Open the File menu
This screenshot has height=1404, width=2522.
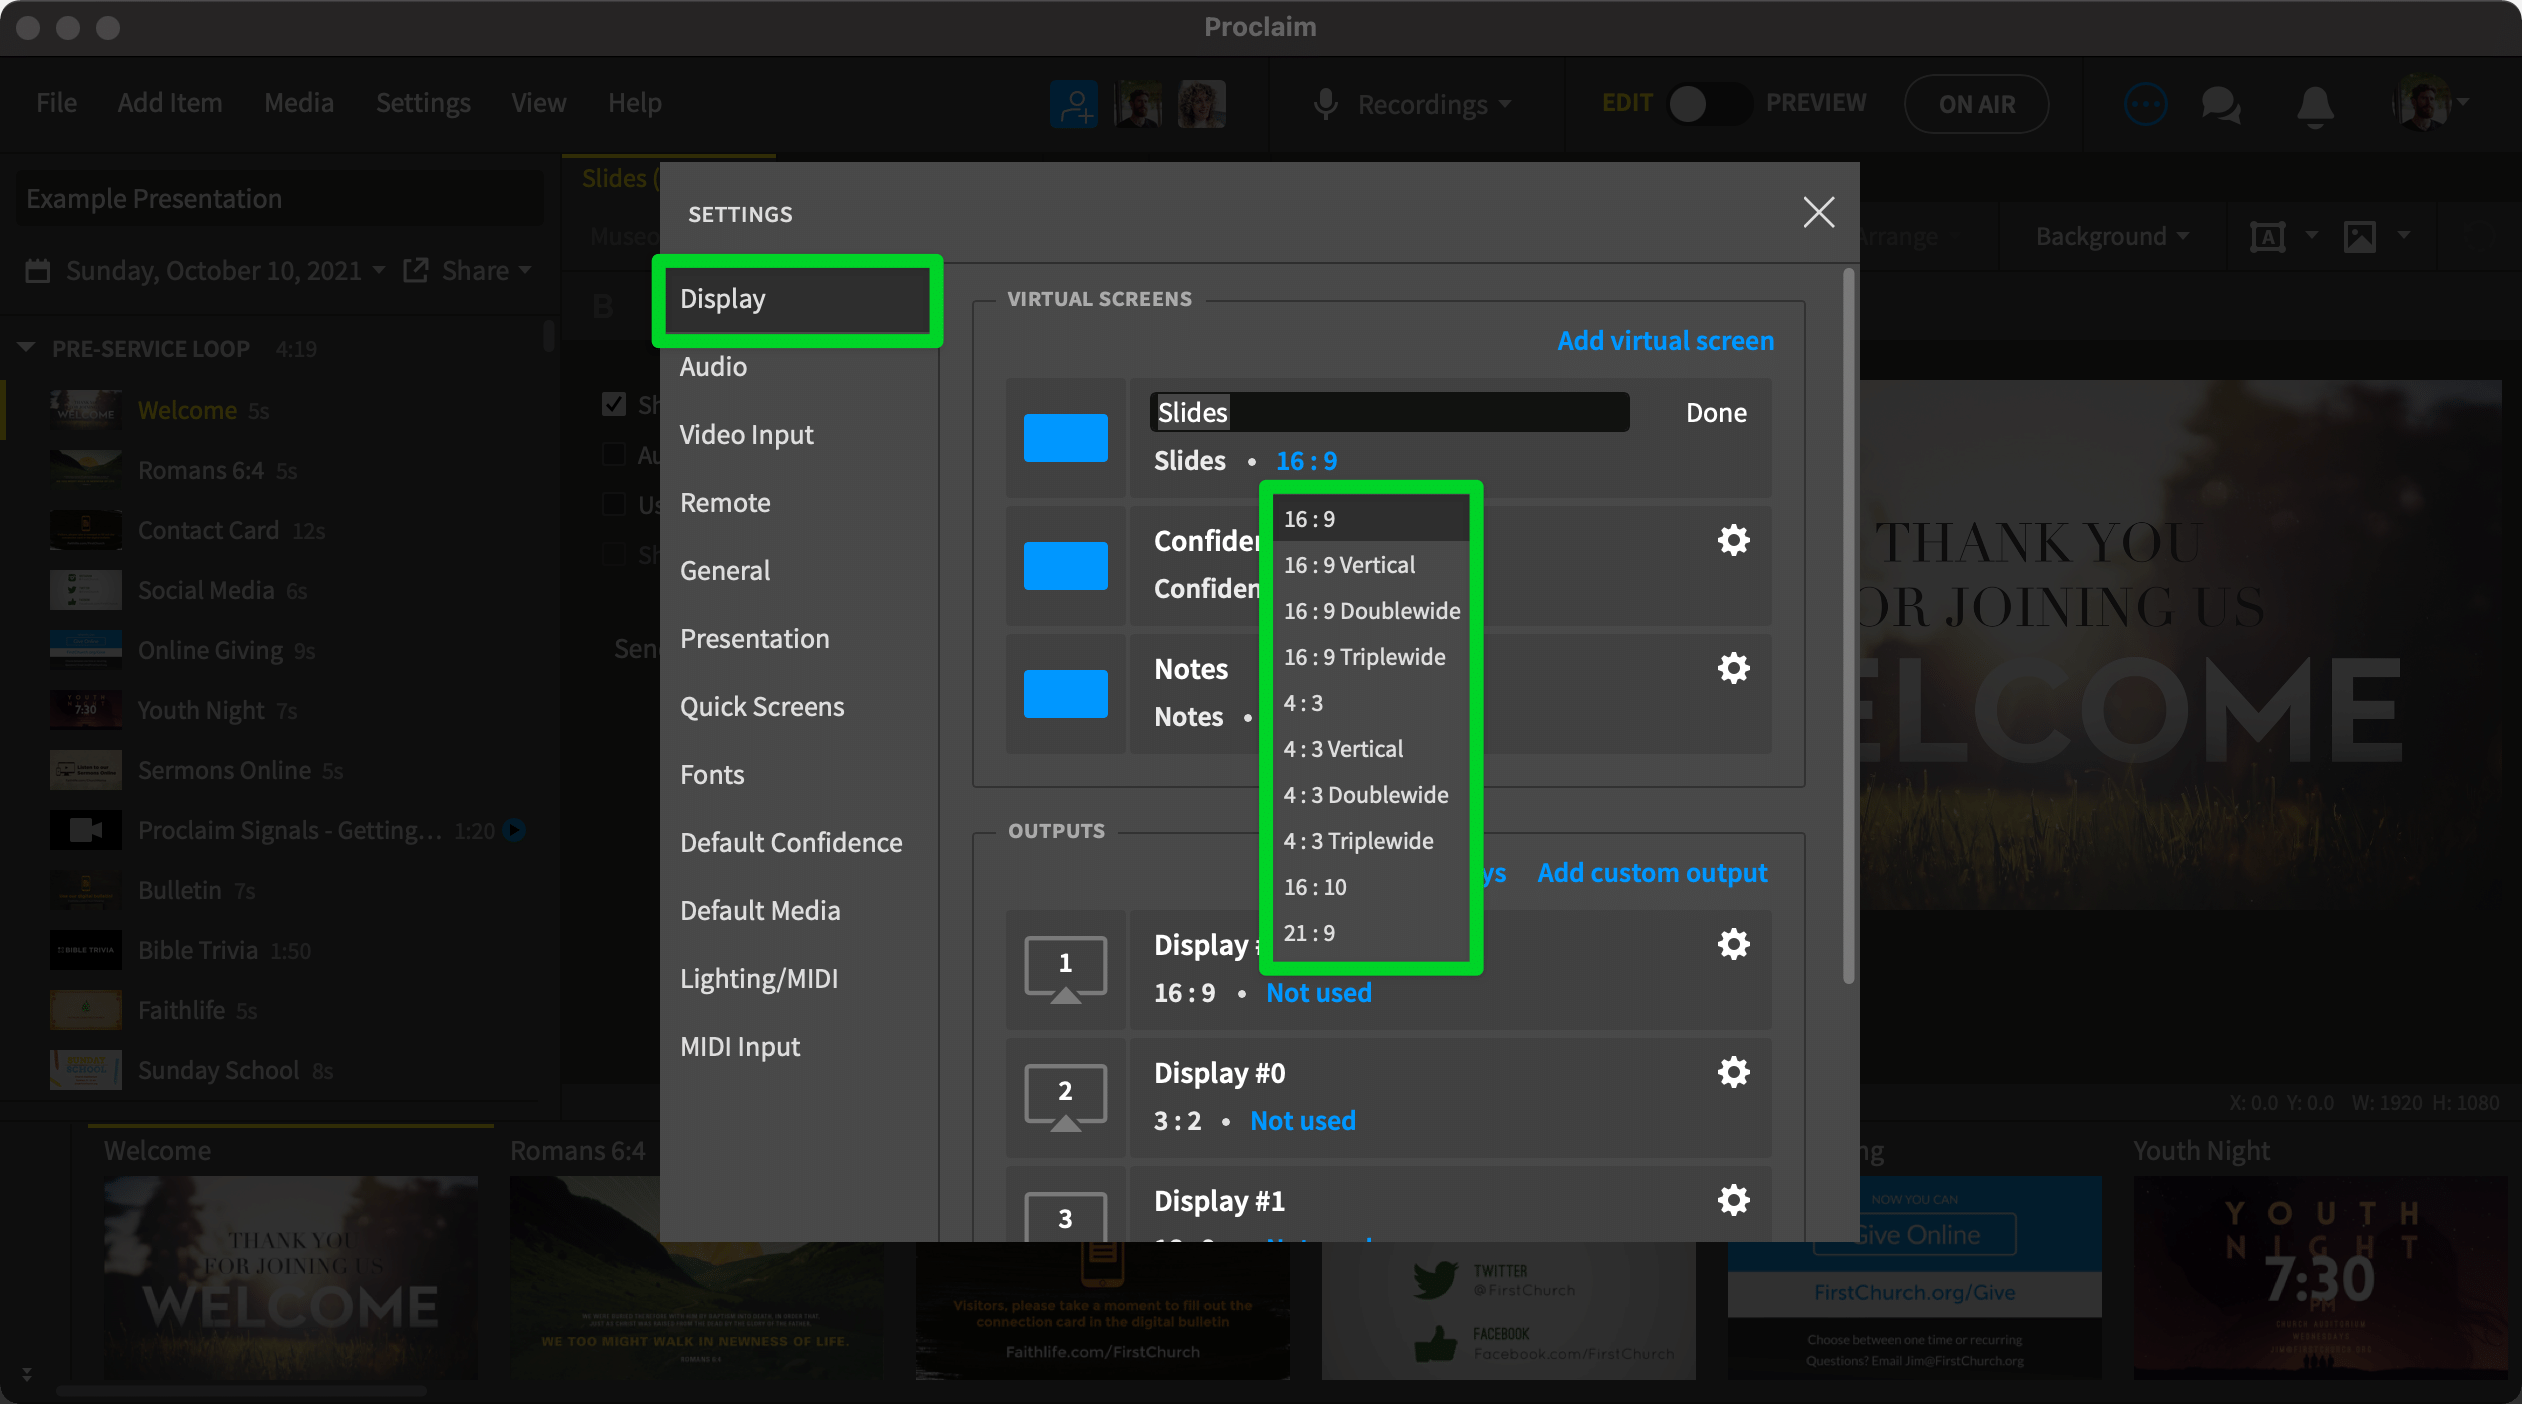[x=56, y=103]
